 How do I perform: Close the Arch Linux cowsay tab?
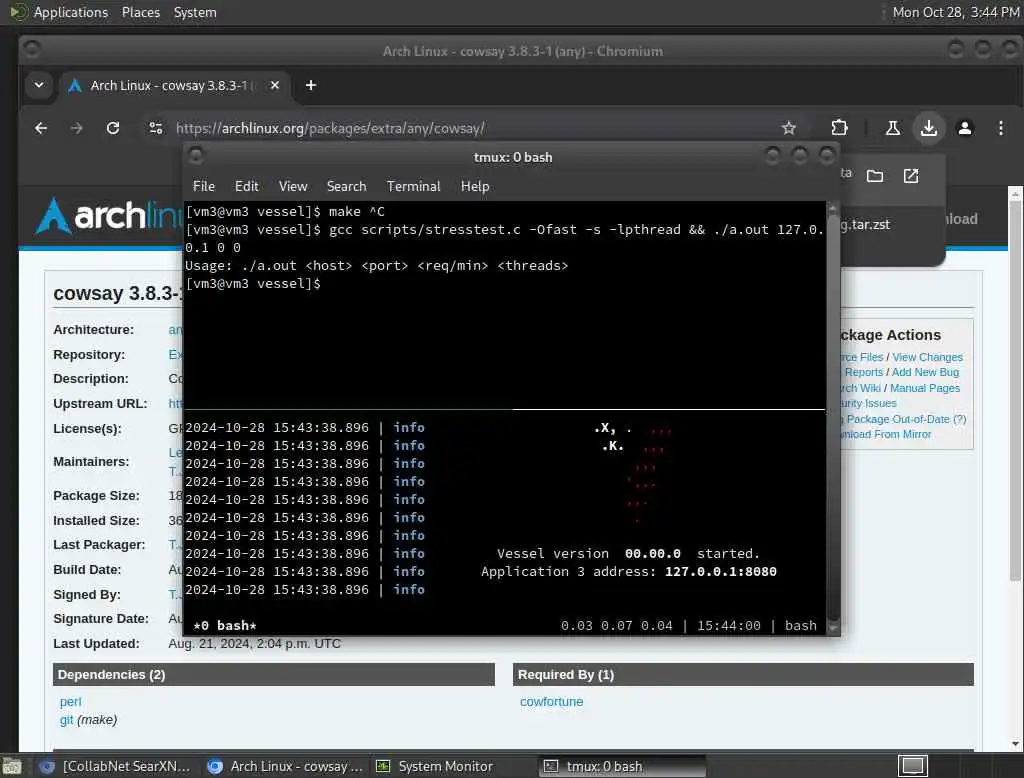[275, 85]
